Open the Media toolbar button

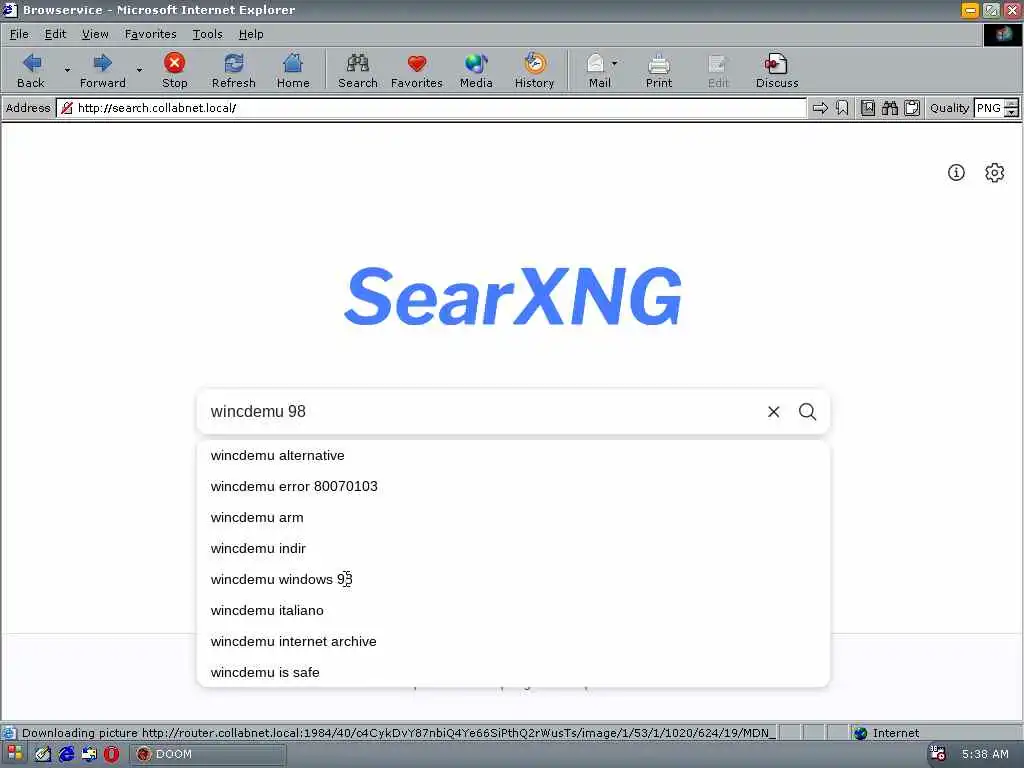pos(475,71)
